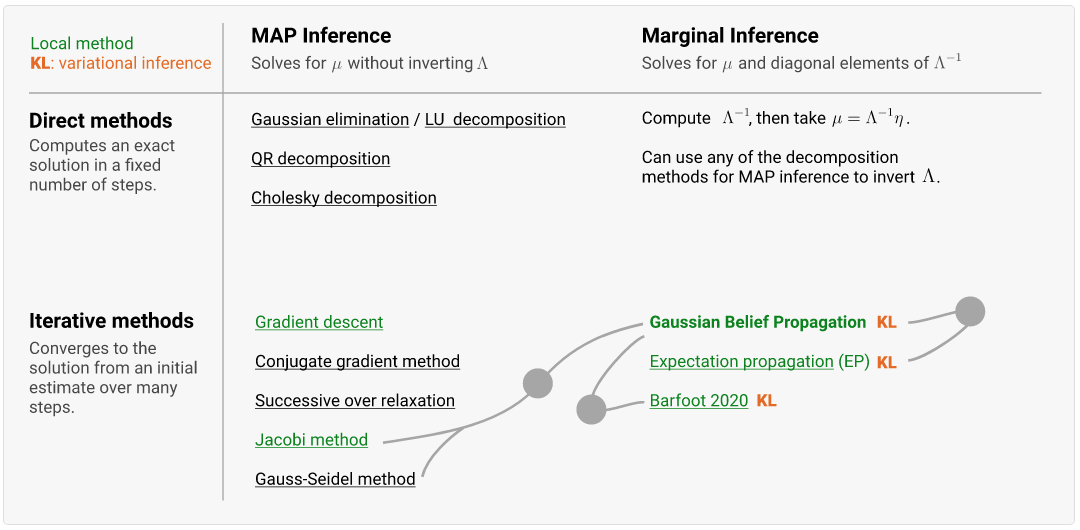Open the Gauss-Seidel method link
Screen dimensions: 1080x530
(x=335, y=478)
